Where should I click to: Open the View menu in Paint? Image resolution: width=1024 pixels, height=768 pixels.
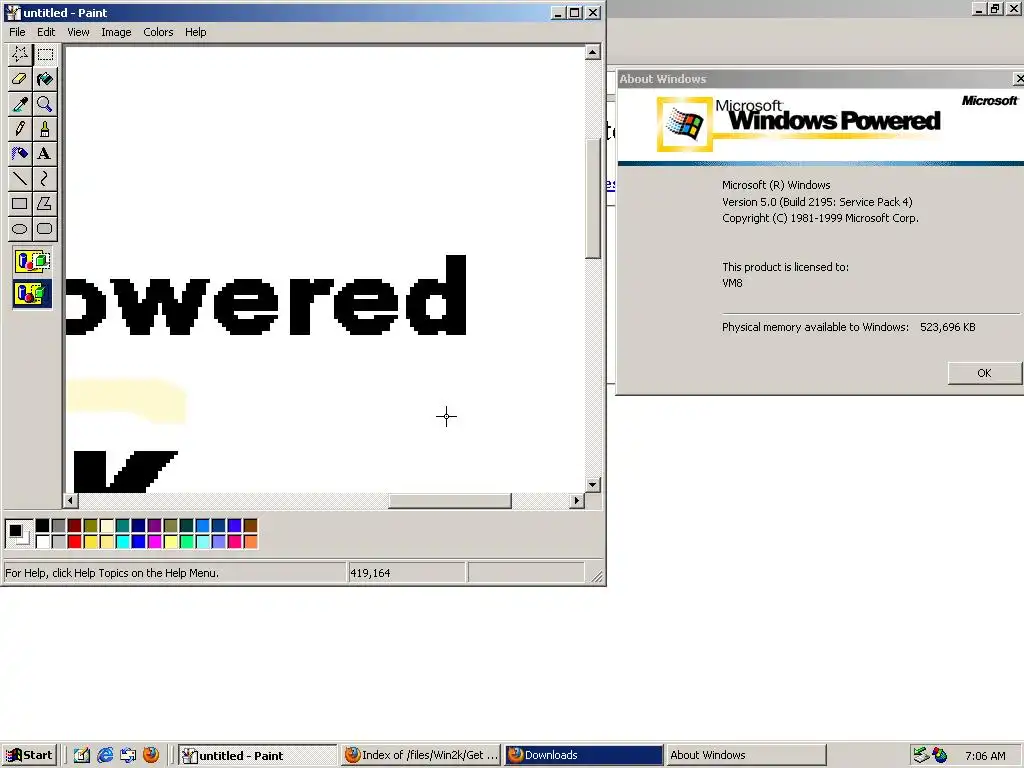pyautogui.click(x=78, y=32)
